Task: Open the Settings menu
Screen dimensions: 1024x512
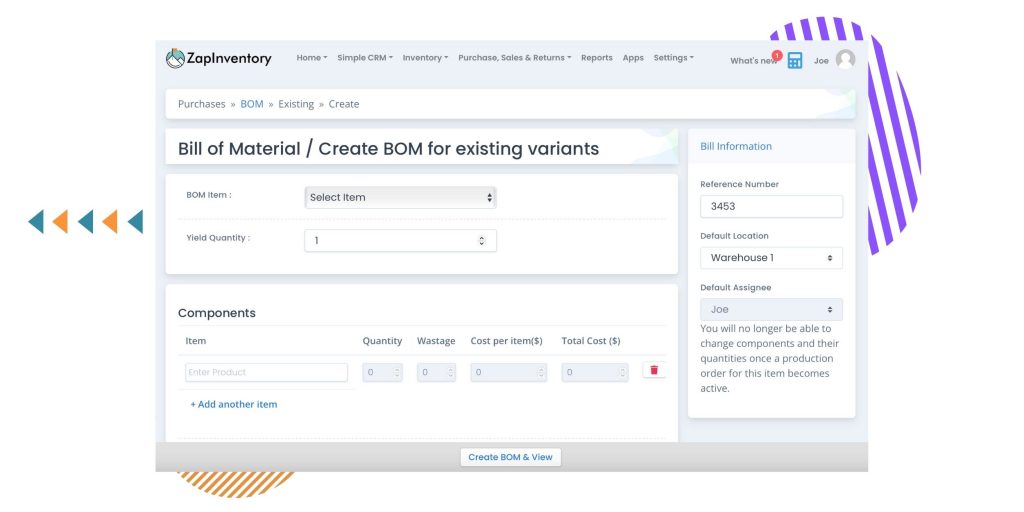Action: click(673, 57)
